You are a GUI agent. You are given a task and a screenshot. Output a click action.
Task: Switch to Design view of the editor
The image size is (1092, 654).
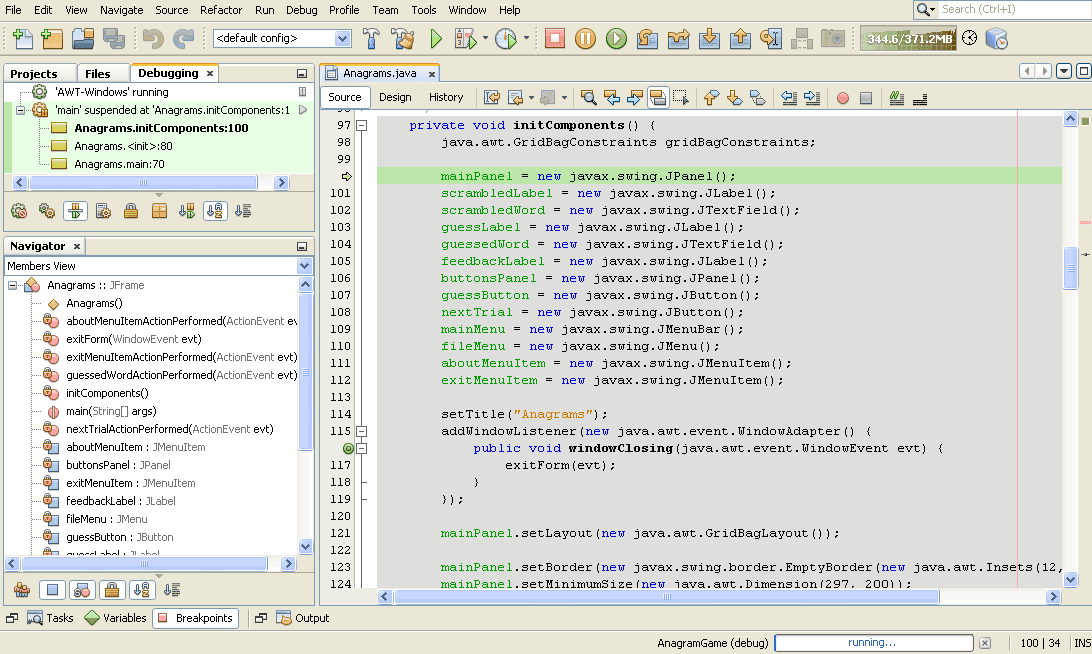(395, 97)
